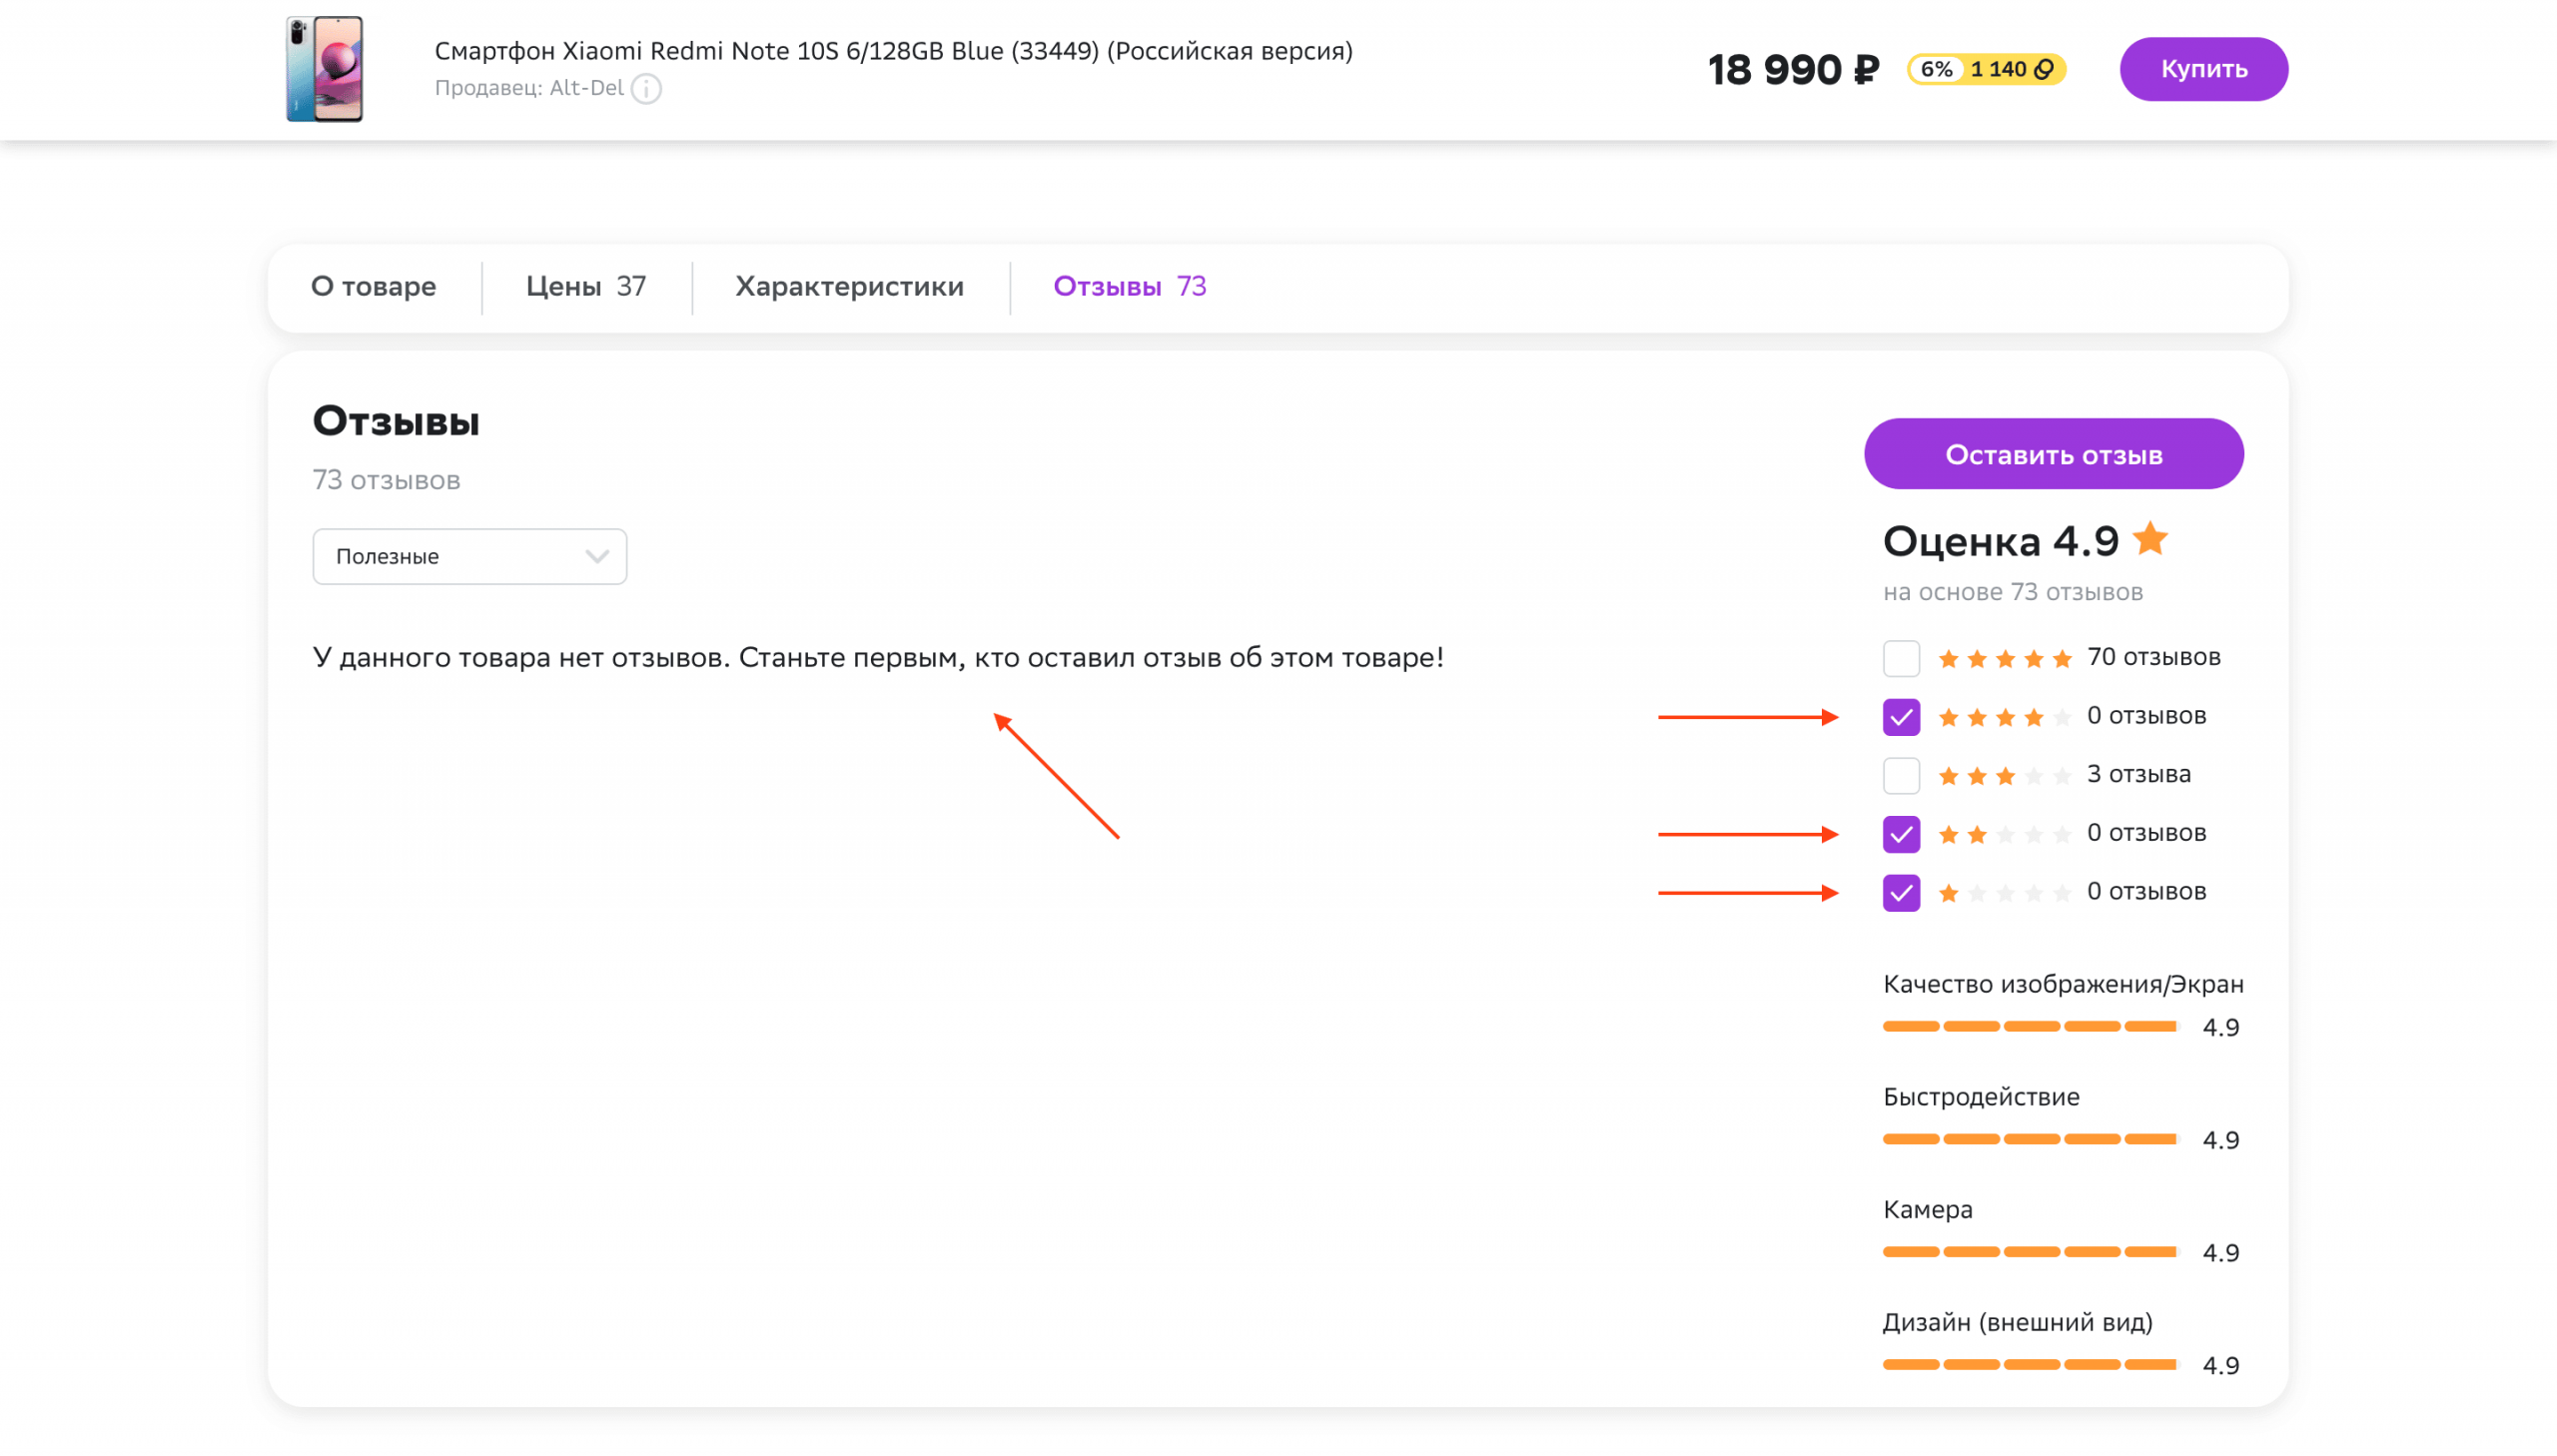Check the 5-star reviews filter checkbox
This screenshot has width=2557, height=1456.
click(x=1901, y=658)
